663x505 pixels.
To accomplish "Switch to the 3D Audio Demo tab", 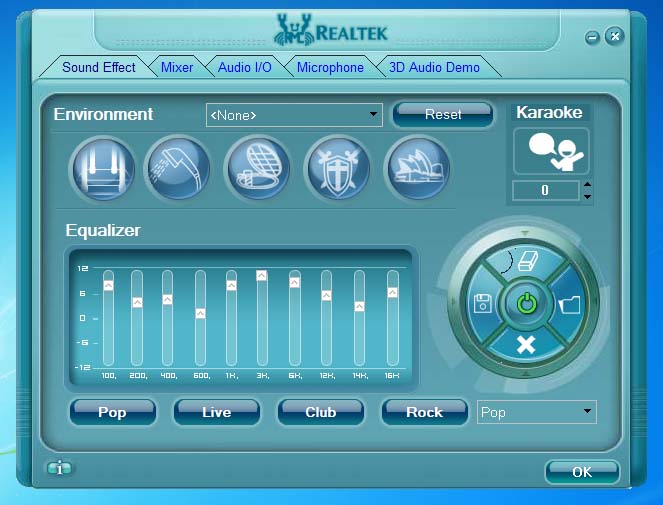I will pos(434,67).
